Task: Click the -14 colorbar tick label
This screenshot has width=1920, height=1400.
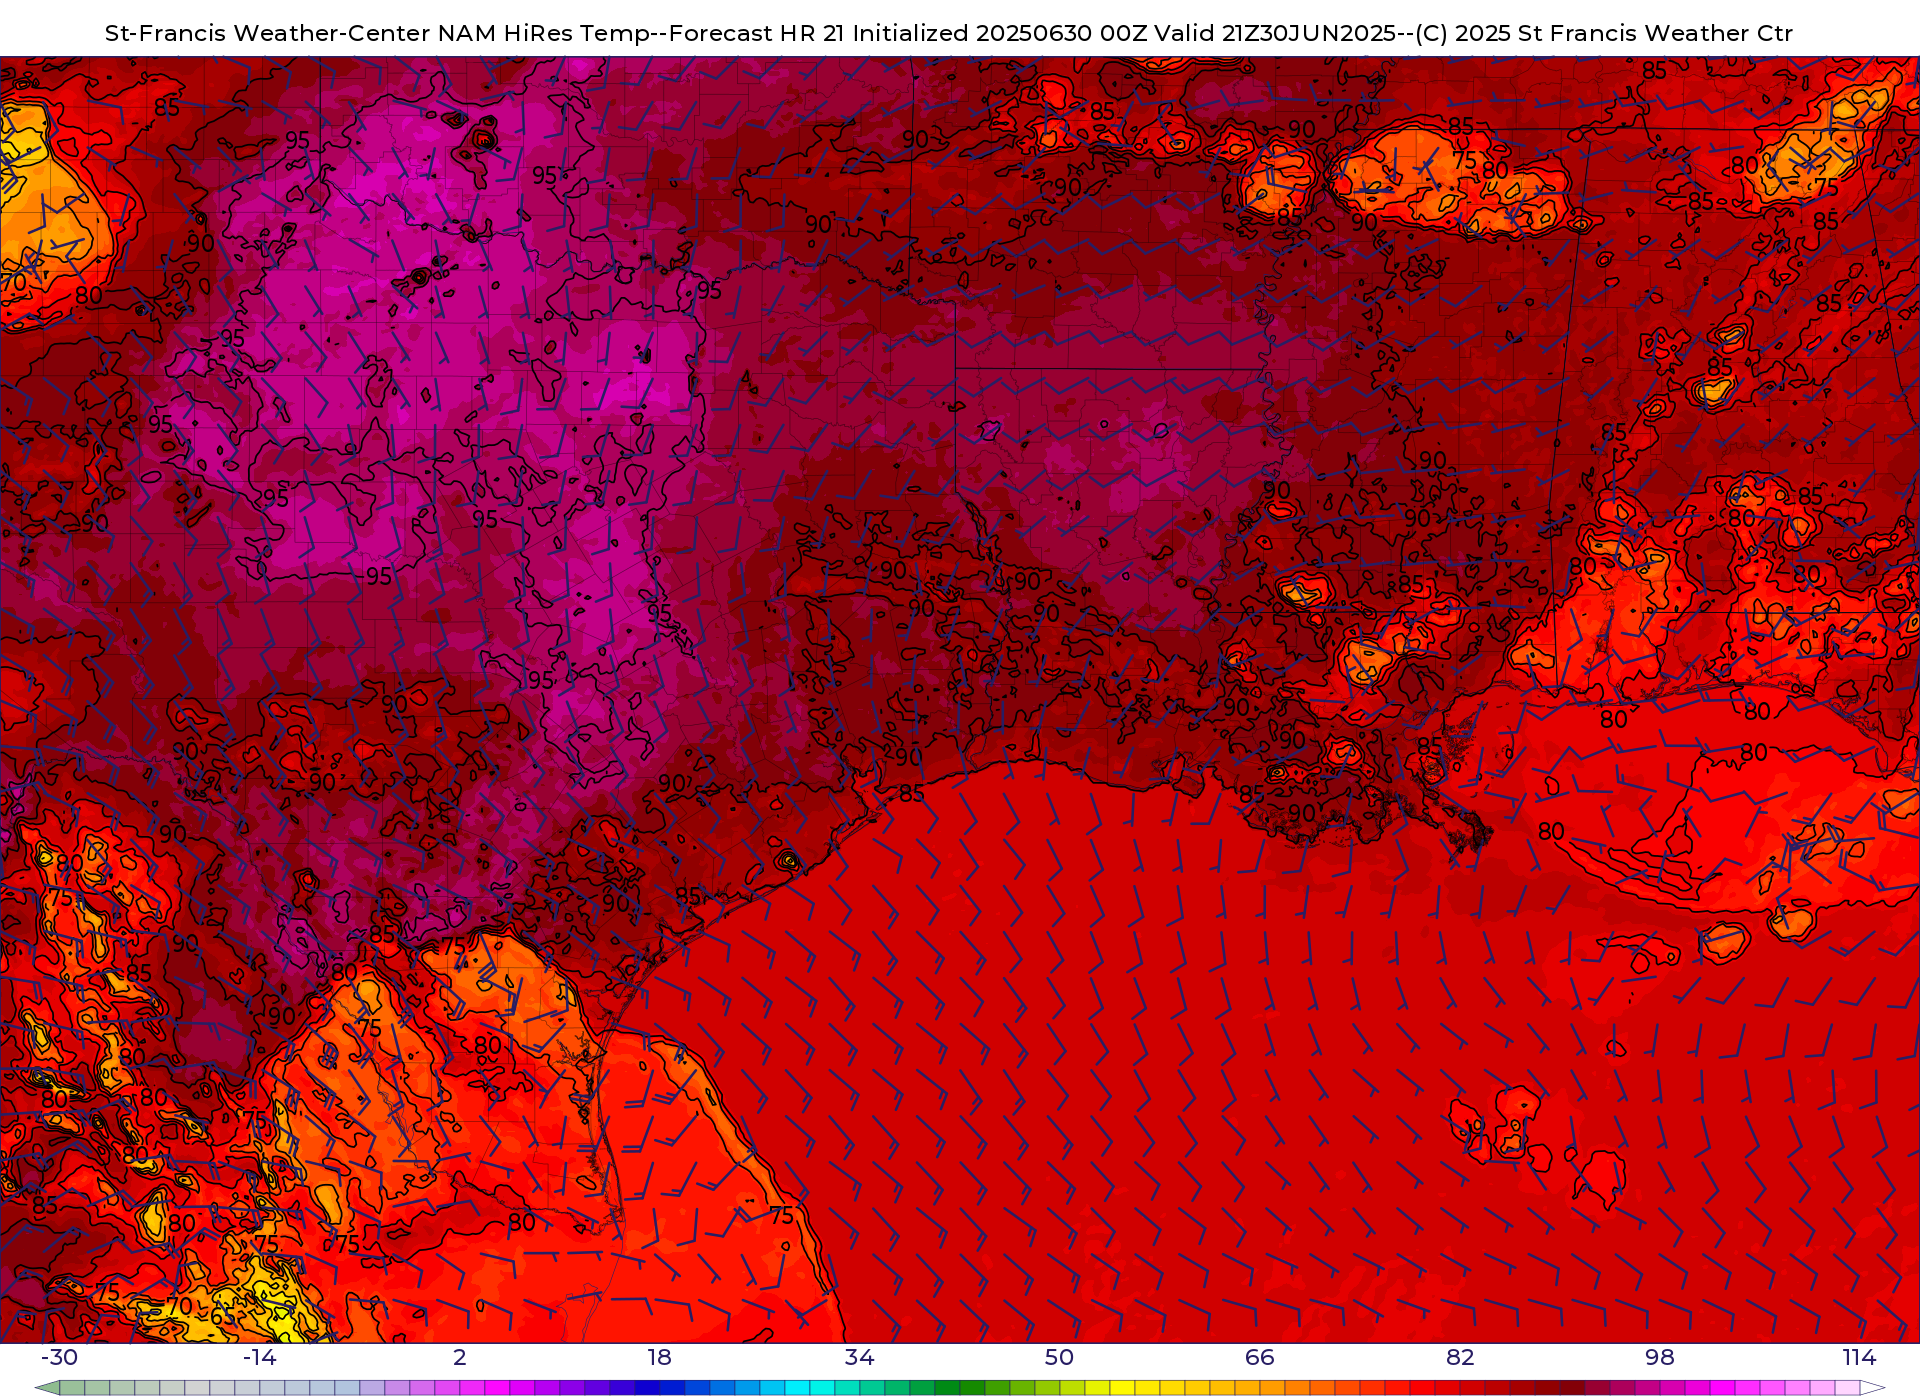Action: coord(259,1357)
